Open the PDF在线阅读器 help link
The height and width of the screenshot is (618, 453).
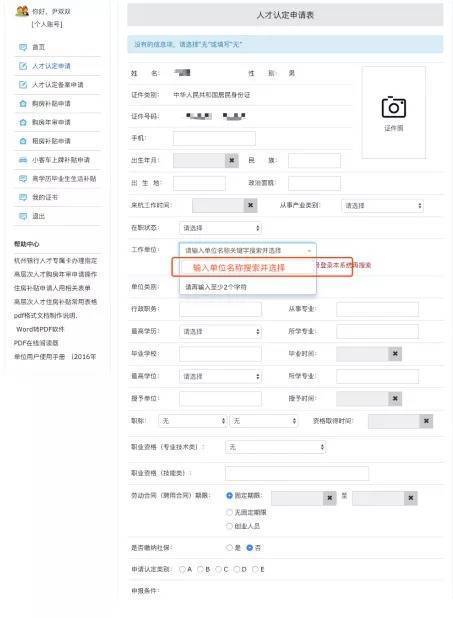click(36, 343)
